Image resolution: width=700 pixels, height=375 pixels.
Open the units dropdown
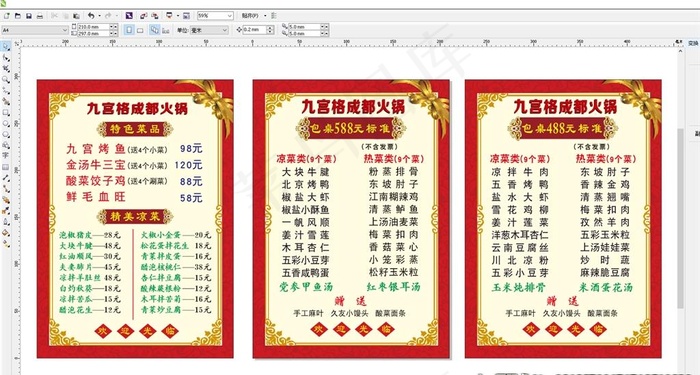(225, 30)
